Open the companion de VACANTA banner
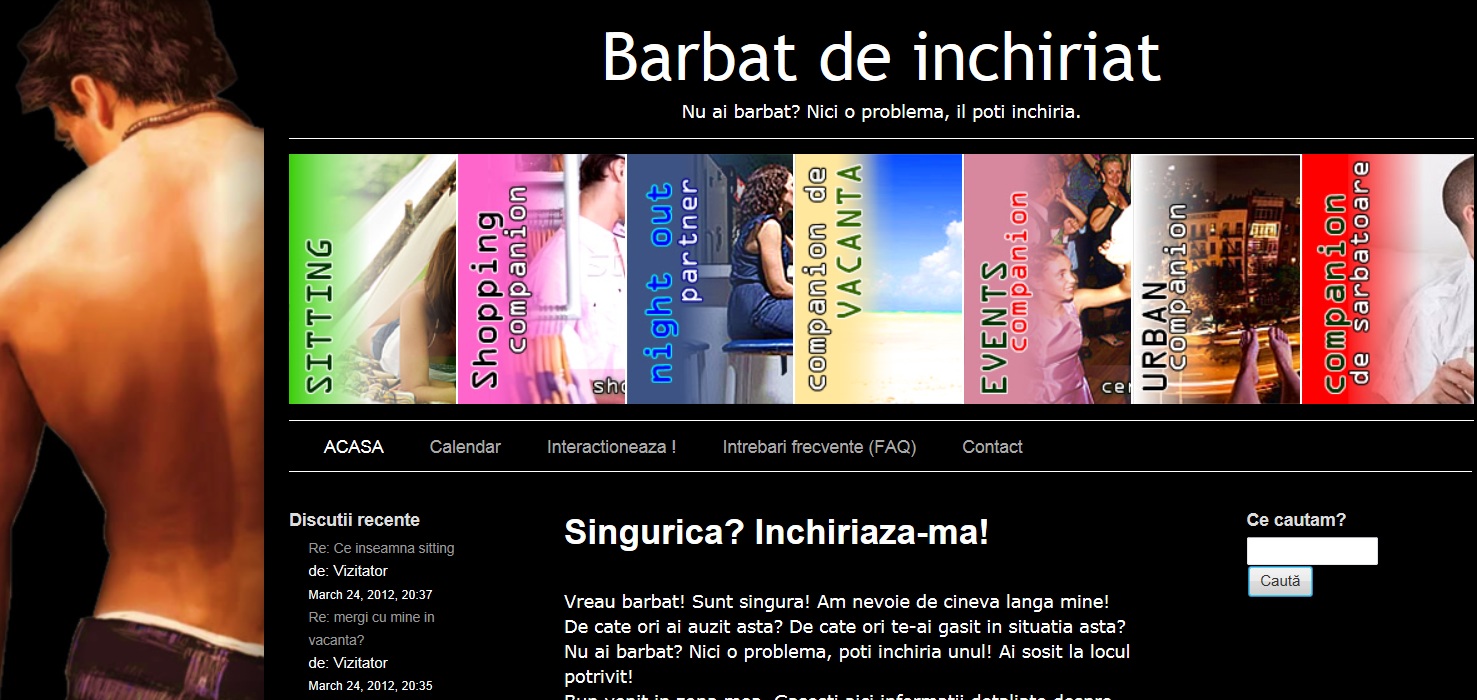The width and height of the screenshot is (1477, 700). pyautogui.click(x=877, y=280)
